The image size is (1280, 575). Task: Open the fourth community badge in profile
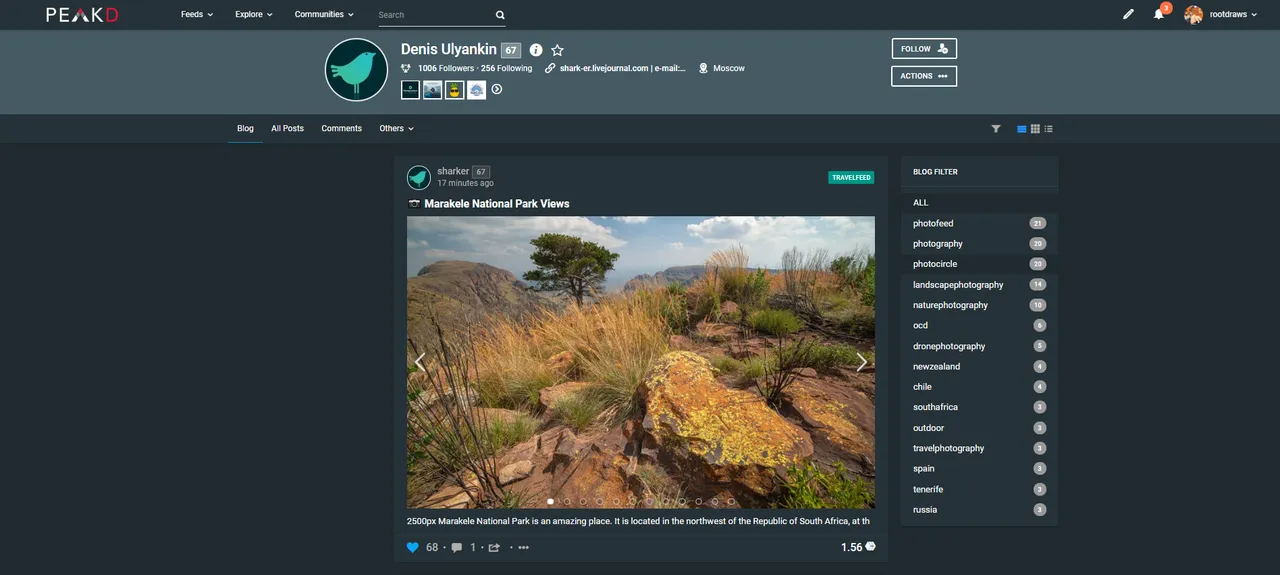[x=476, y=89]
